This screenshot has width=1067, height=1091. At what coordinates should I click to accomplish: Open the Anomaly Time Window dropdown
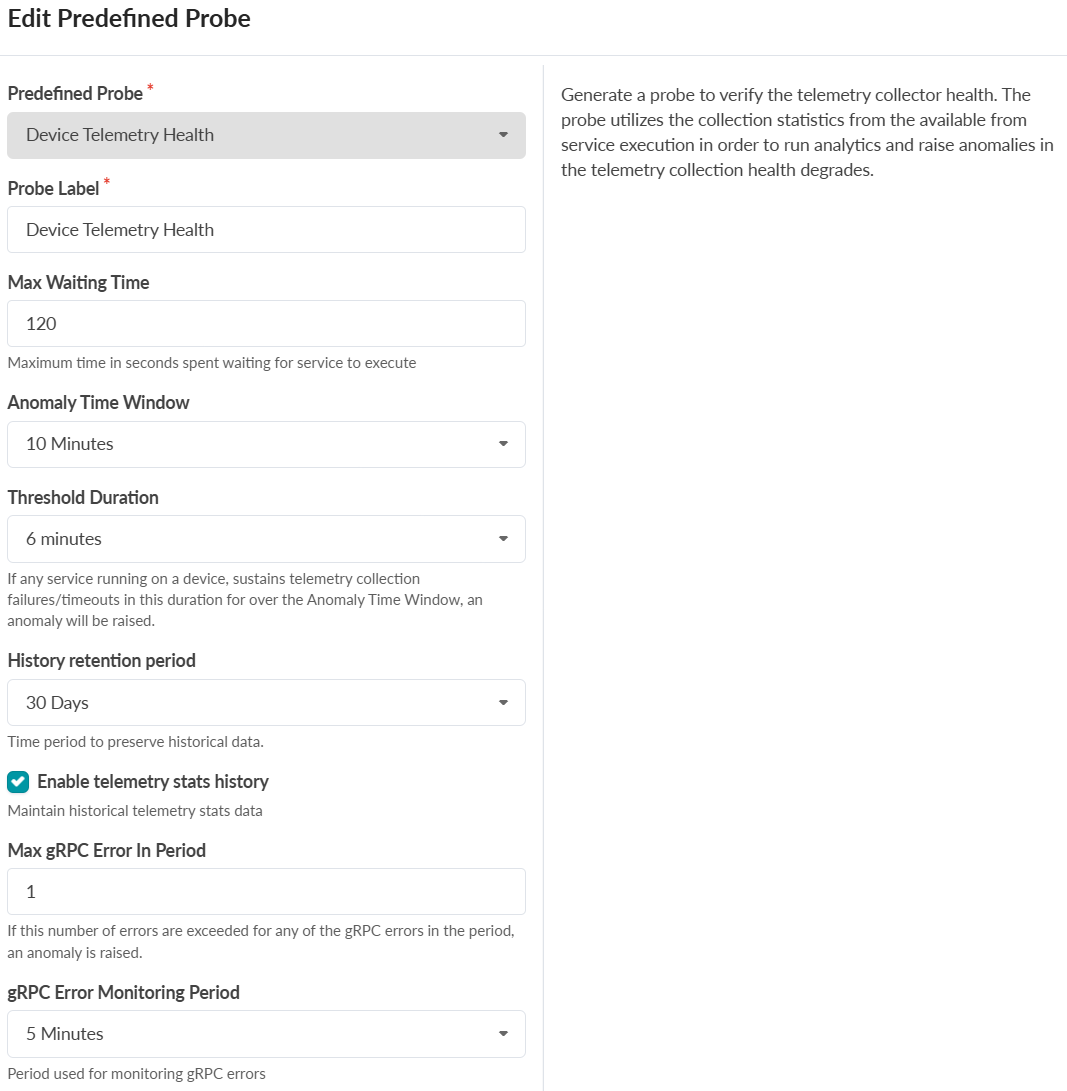point(266,444)
